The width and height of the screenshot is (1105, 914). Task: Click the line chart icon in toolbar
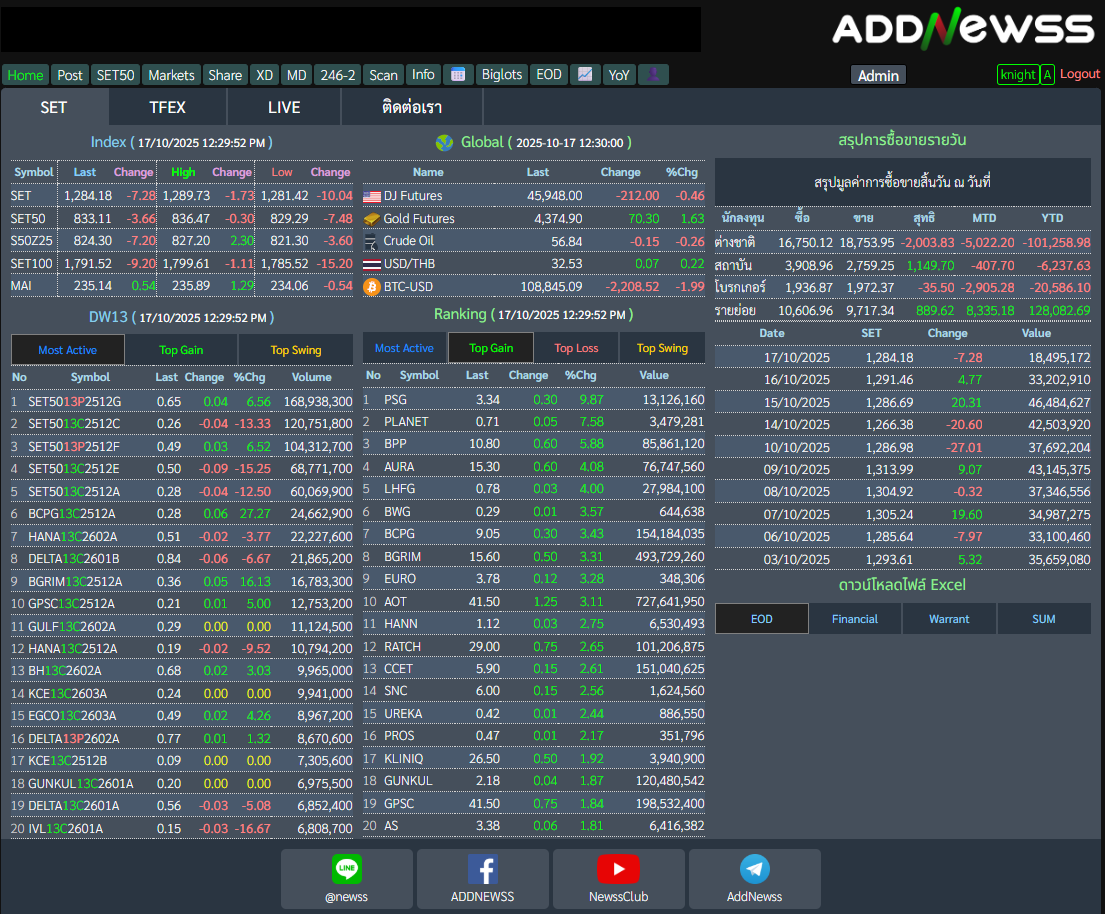(x=585, y=75)
